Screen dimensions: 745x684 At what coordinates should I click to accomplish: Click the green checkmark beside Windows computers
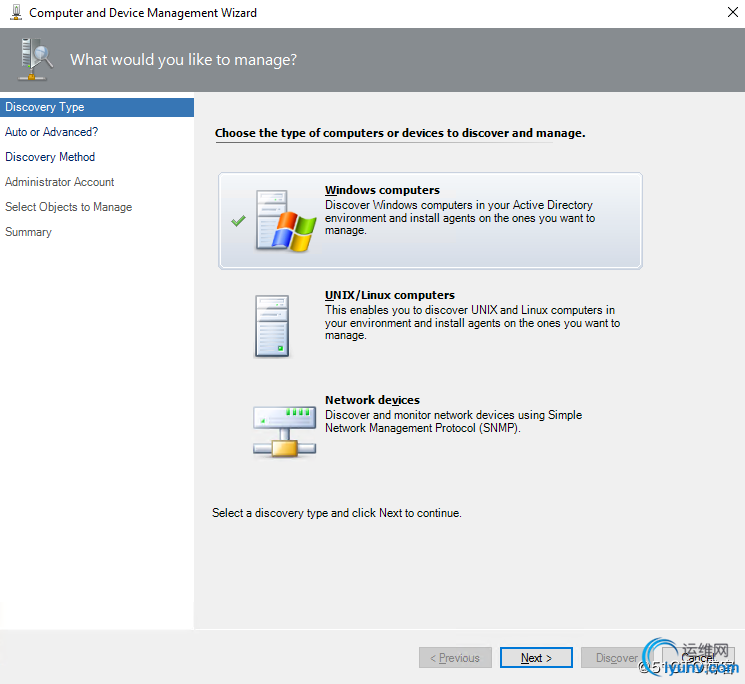coord(239,221)
